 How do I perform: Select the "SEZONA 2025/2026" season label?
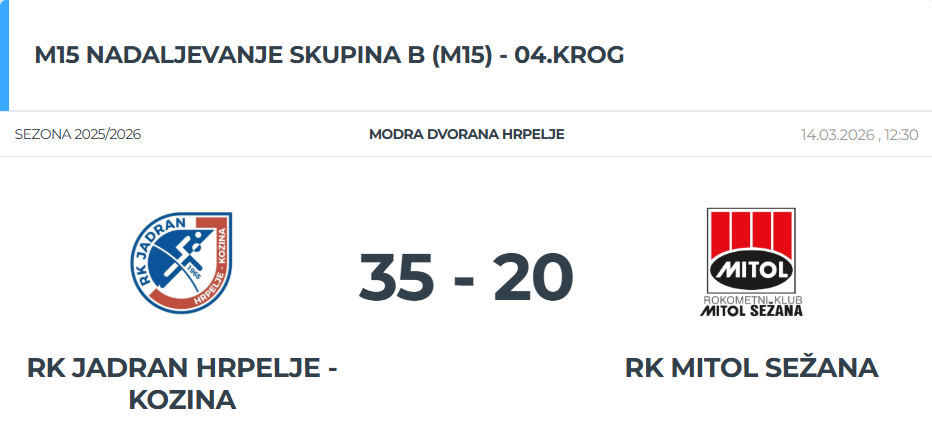[x=78, y=134]
